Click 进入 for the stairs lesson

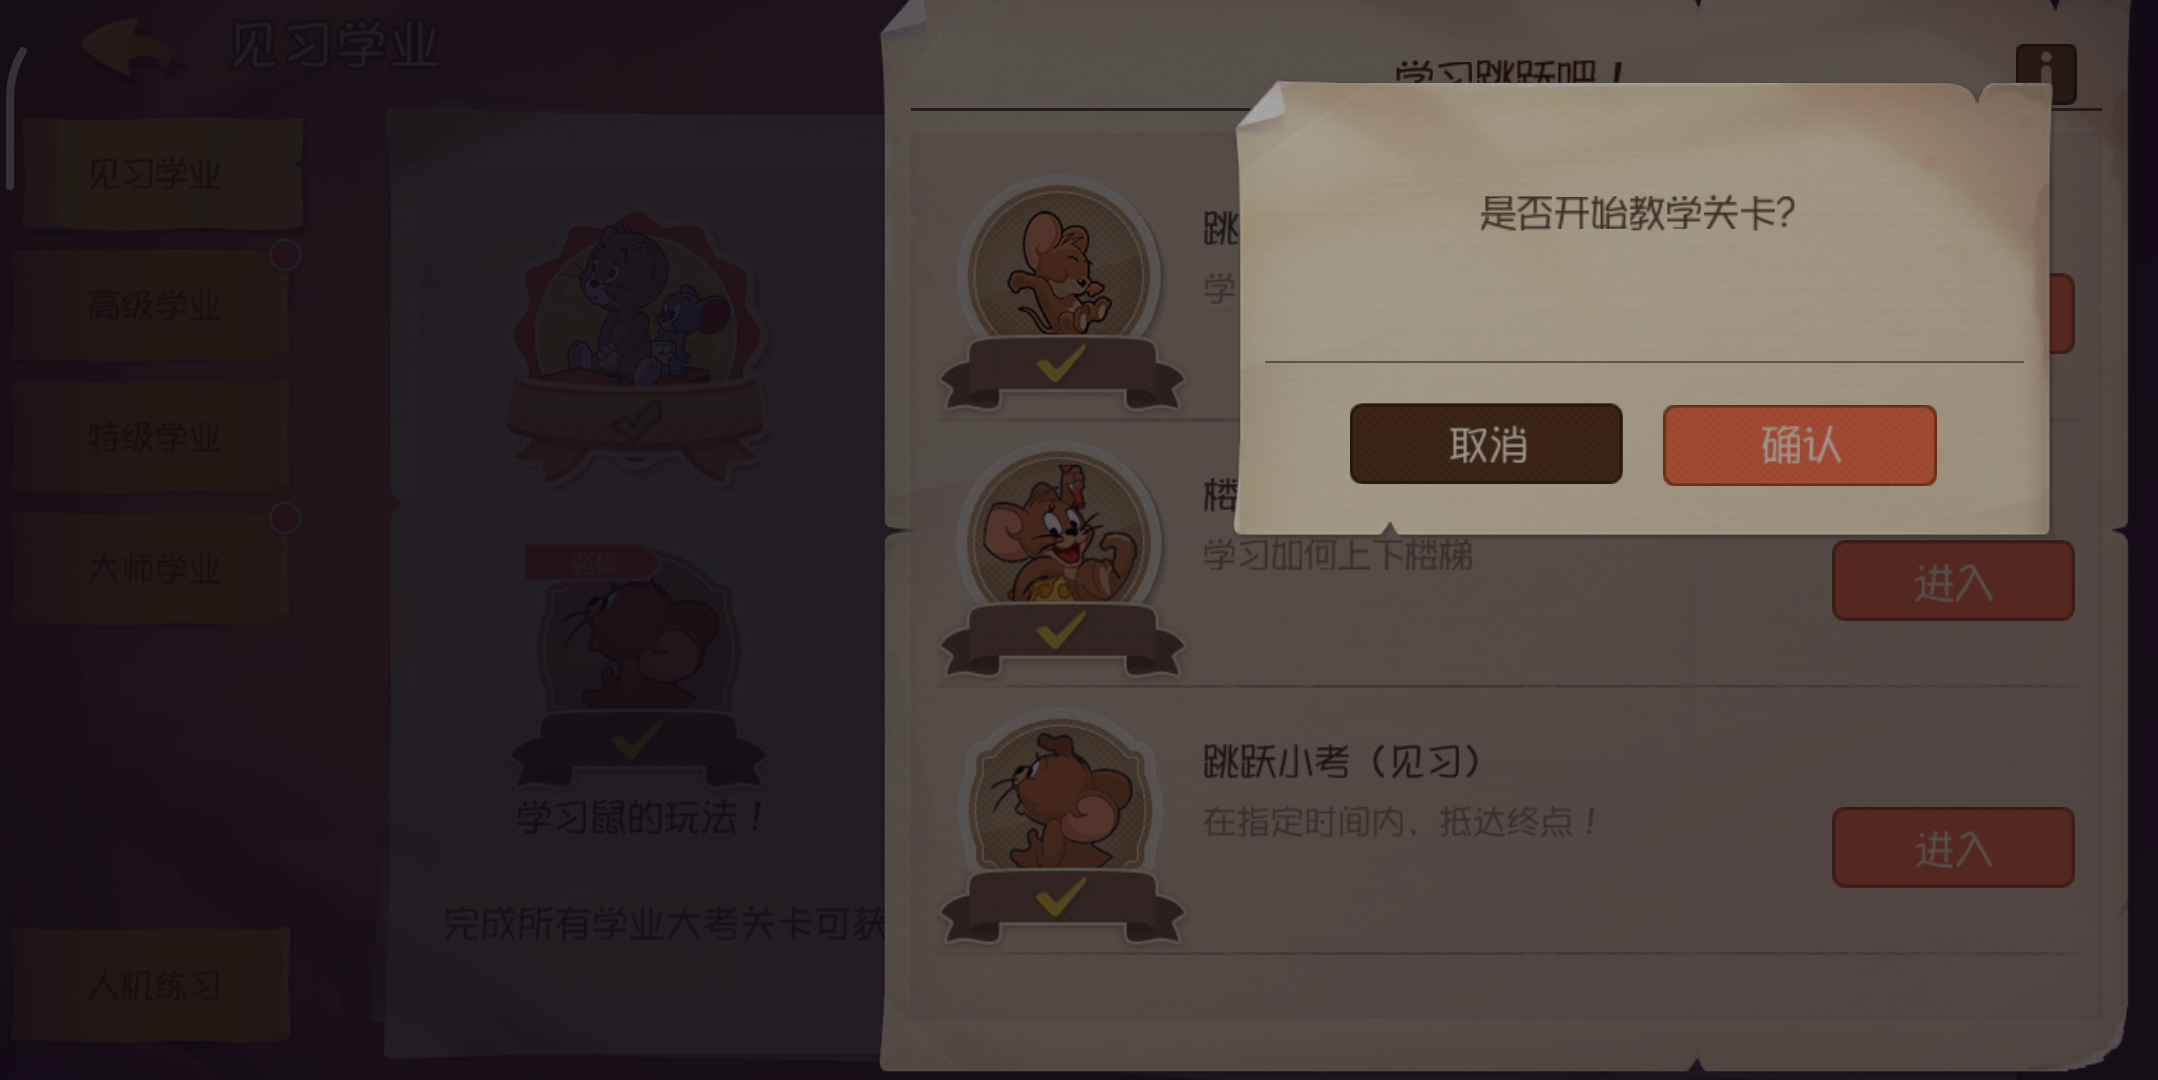[x=1953, y=581]
